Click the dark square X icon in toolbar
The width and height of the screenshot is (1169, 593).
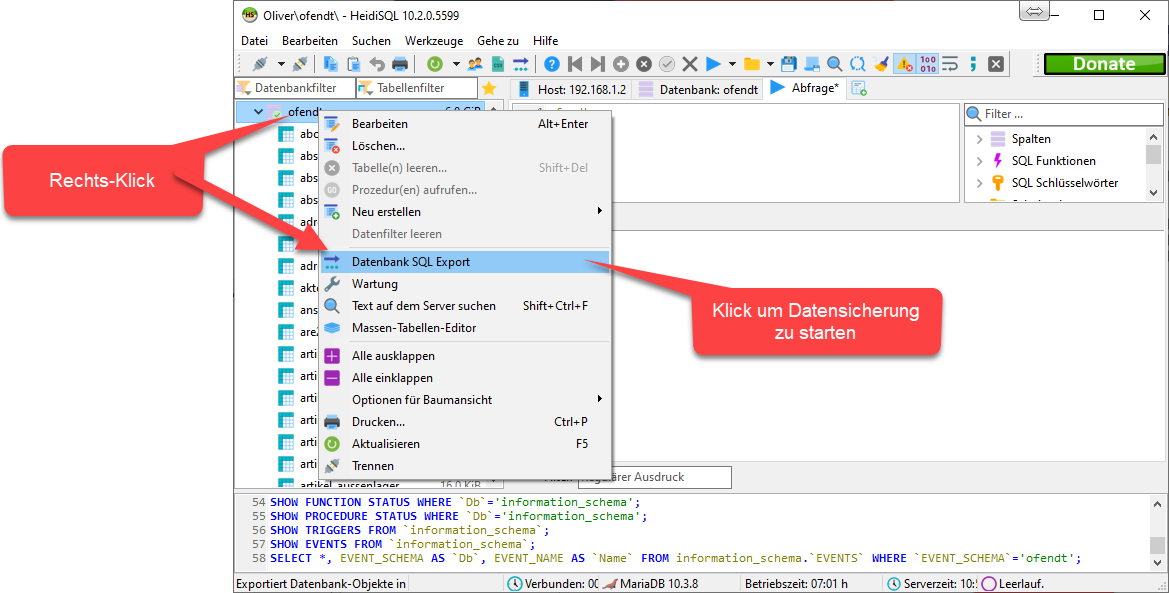[x=996, y=64]
